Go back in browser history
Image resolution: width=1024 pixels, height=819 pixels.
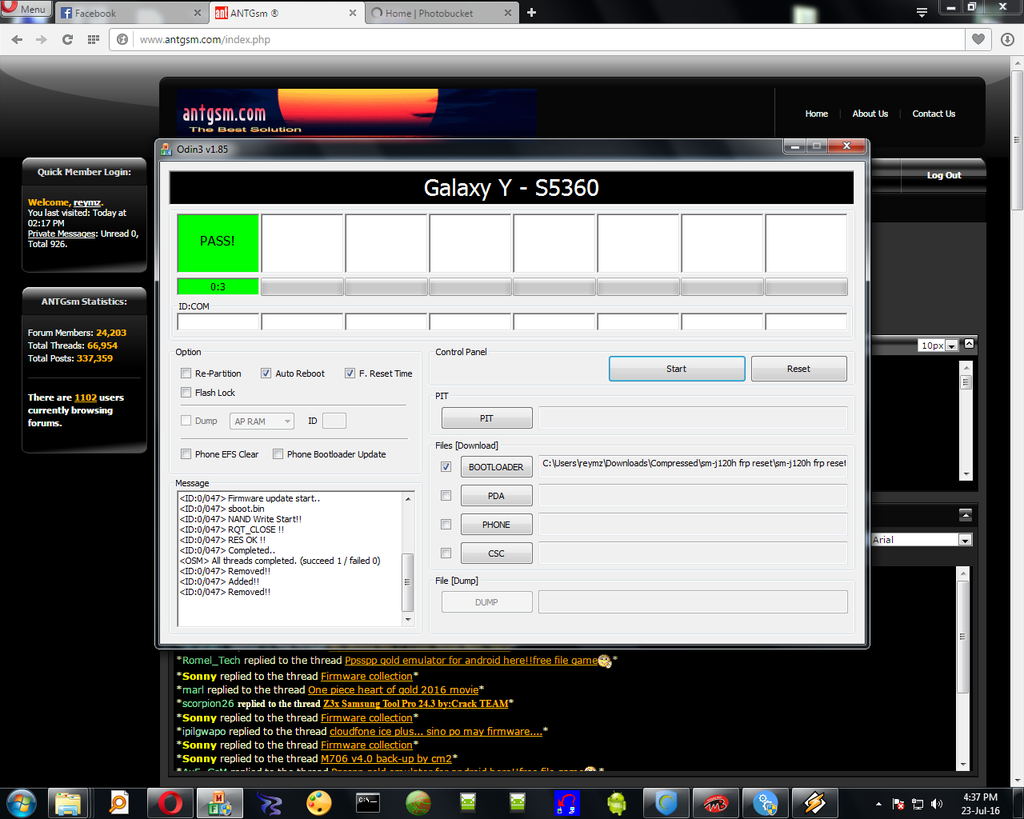point(17,40)
